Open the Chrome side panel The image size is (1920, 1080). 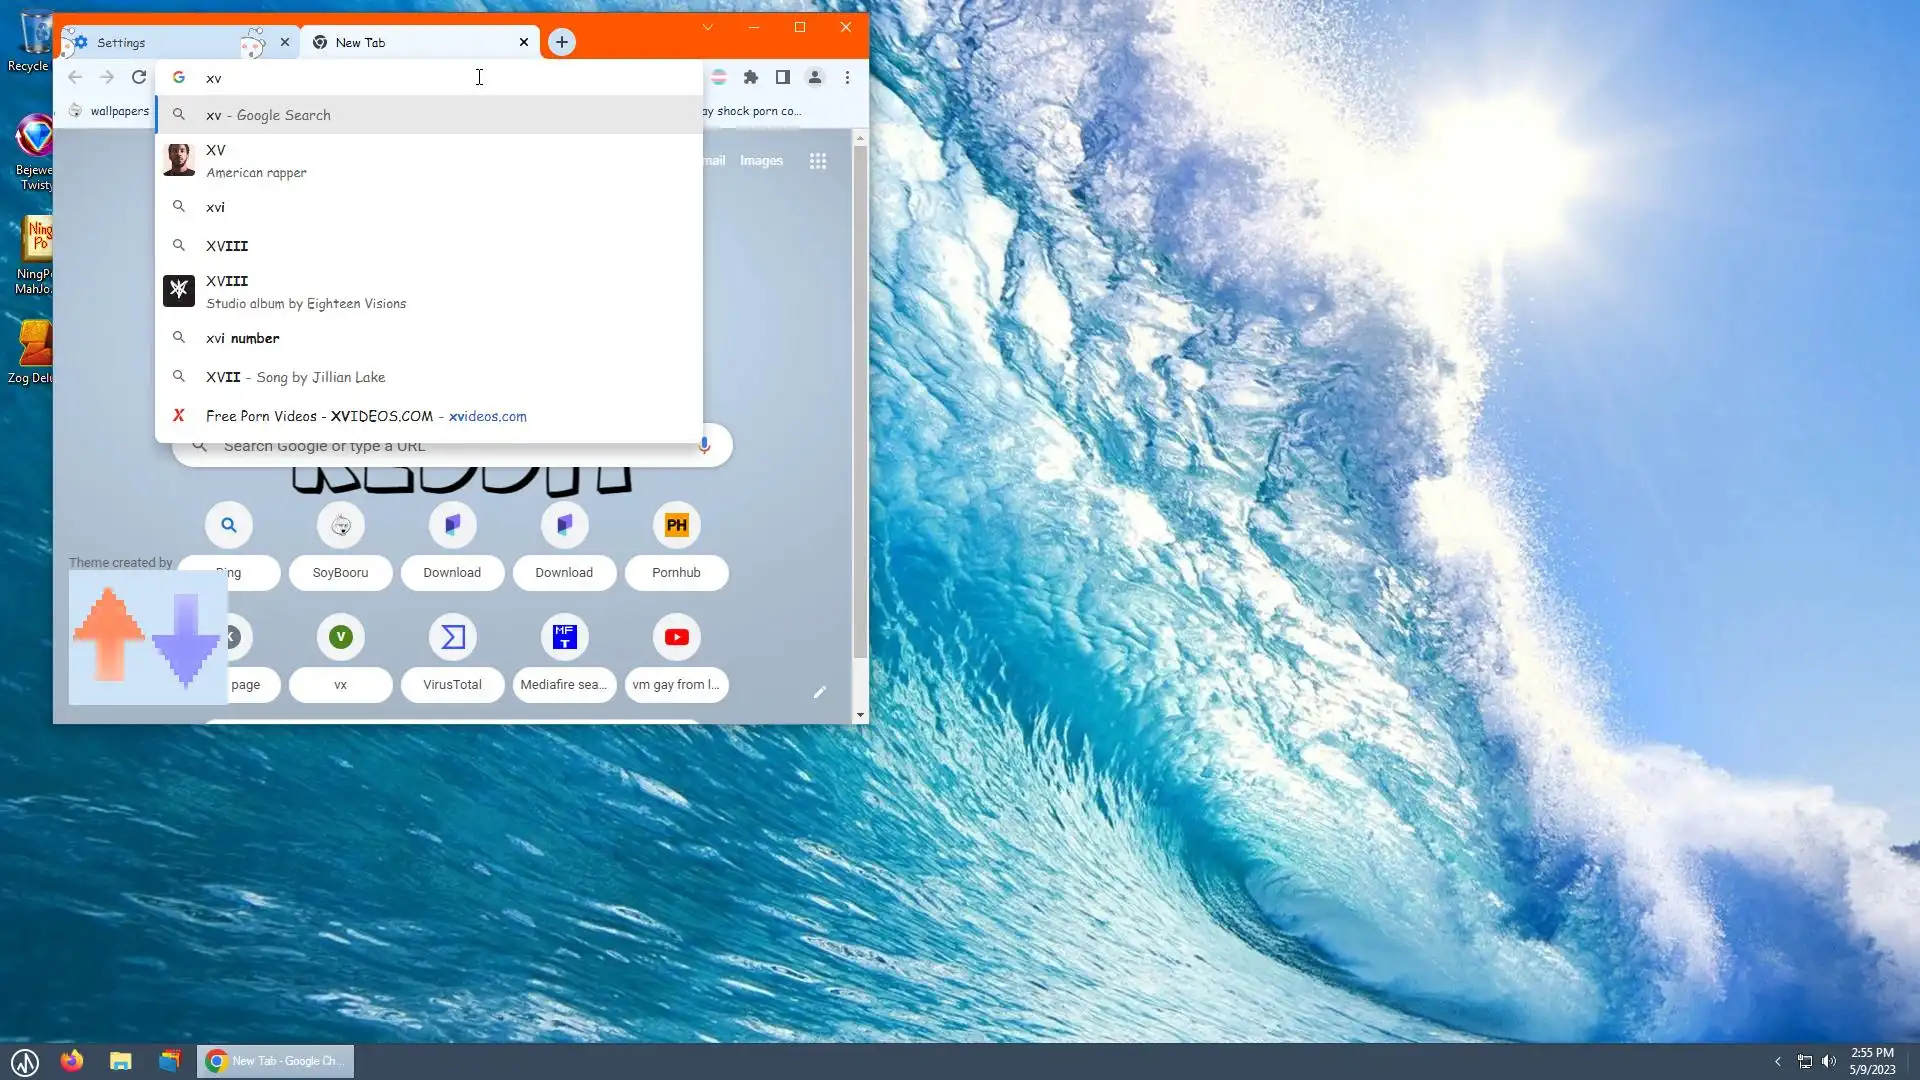pyautogui.click(x=783, y=77)
